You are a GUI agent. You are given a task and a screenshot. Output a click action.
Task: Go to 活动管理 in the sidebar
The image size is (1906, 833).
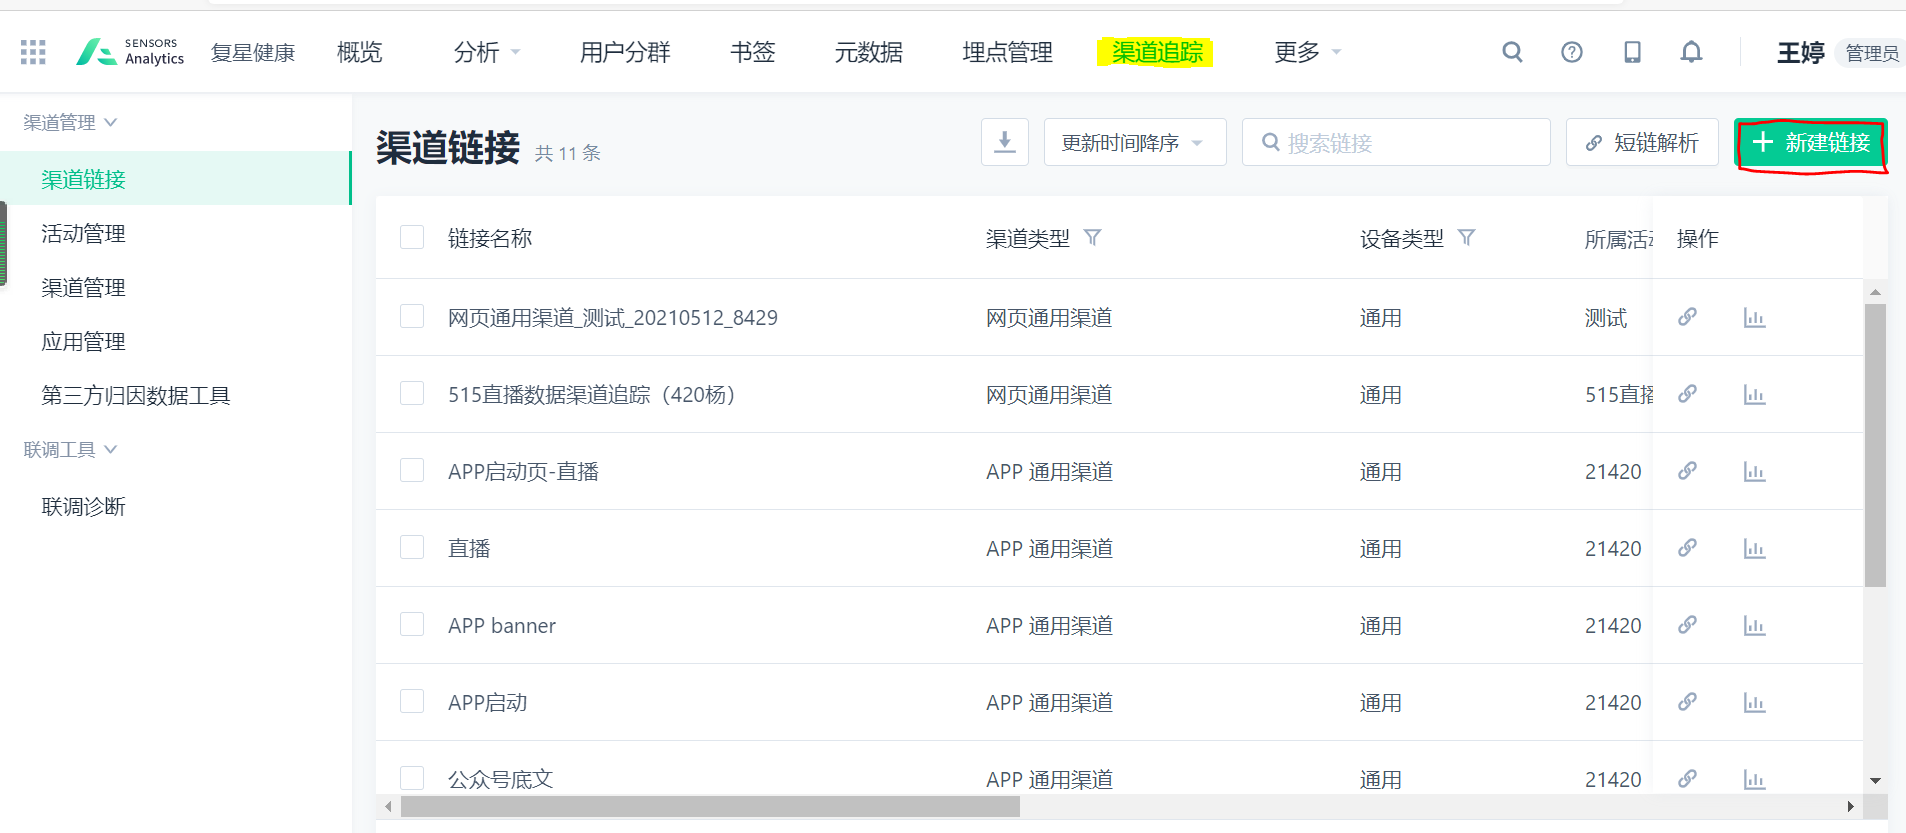click(x=83, y=234)
